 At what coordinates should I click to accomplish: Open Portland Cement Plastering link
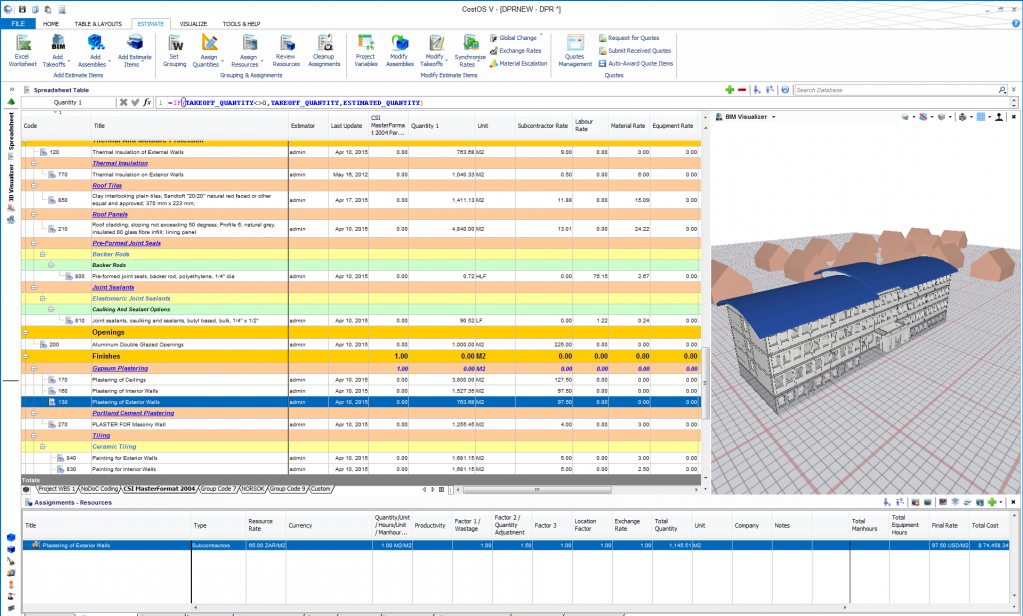pos(133,413)
